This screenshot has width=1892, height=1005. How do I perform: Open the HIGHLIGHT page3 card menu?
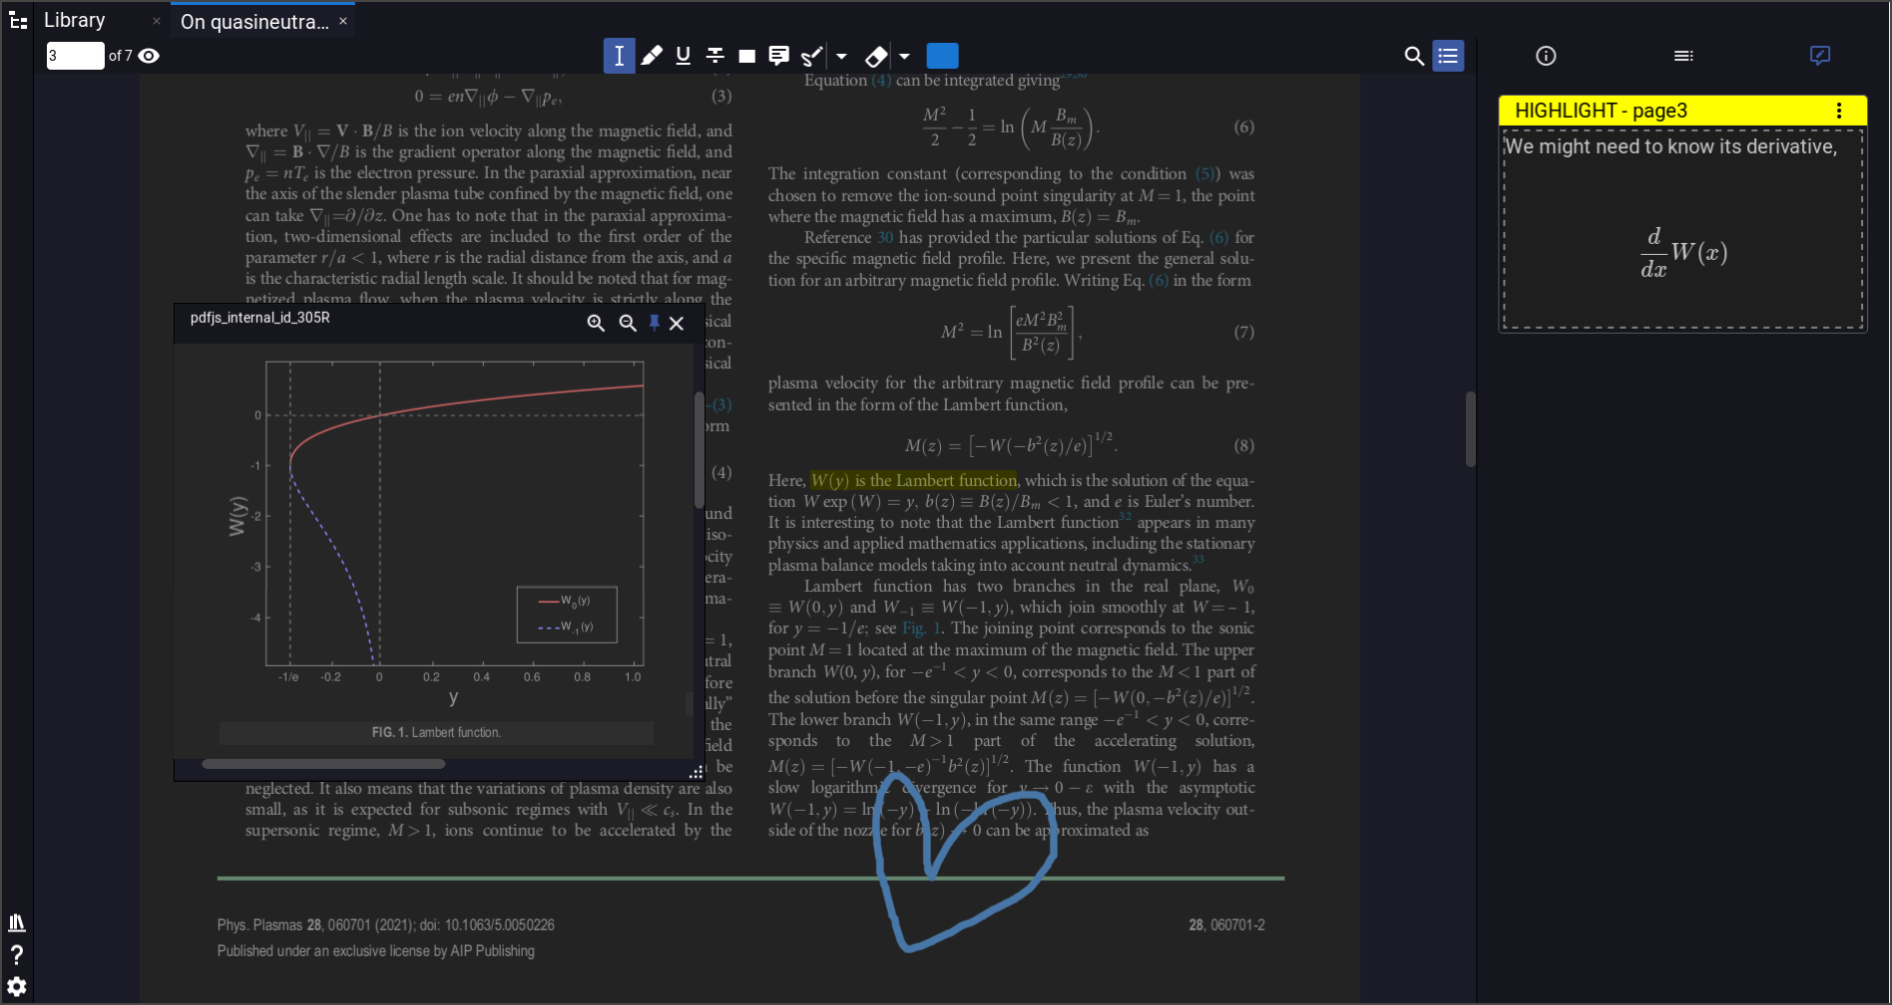coord(1838,111)
